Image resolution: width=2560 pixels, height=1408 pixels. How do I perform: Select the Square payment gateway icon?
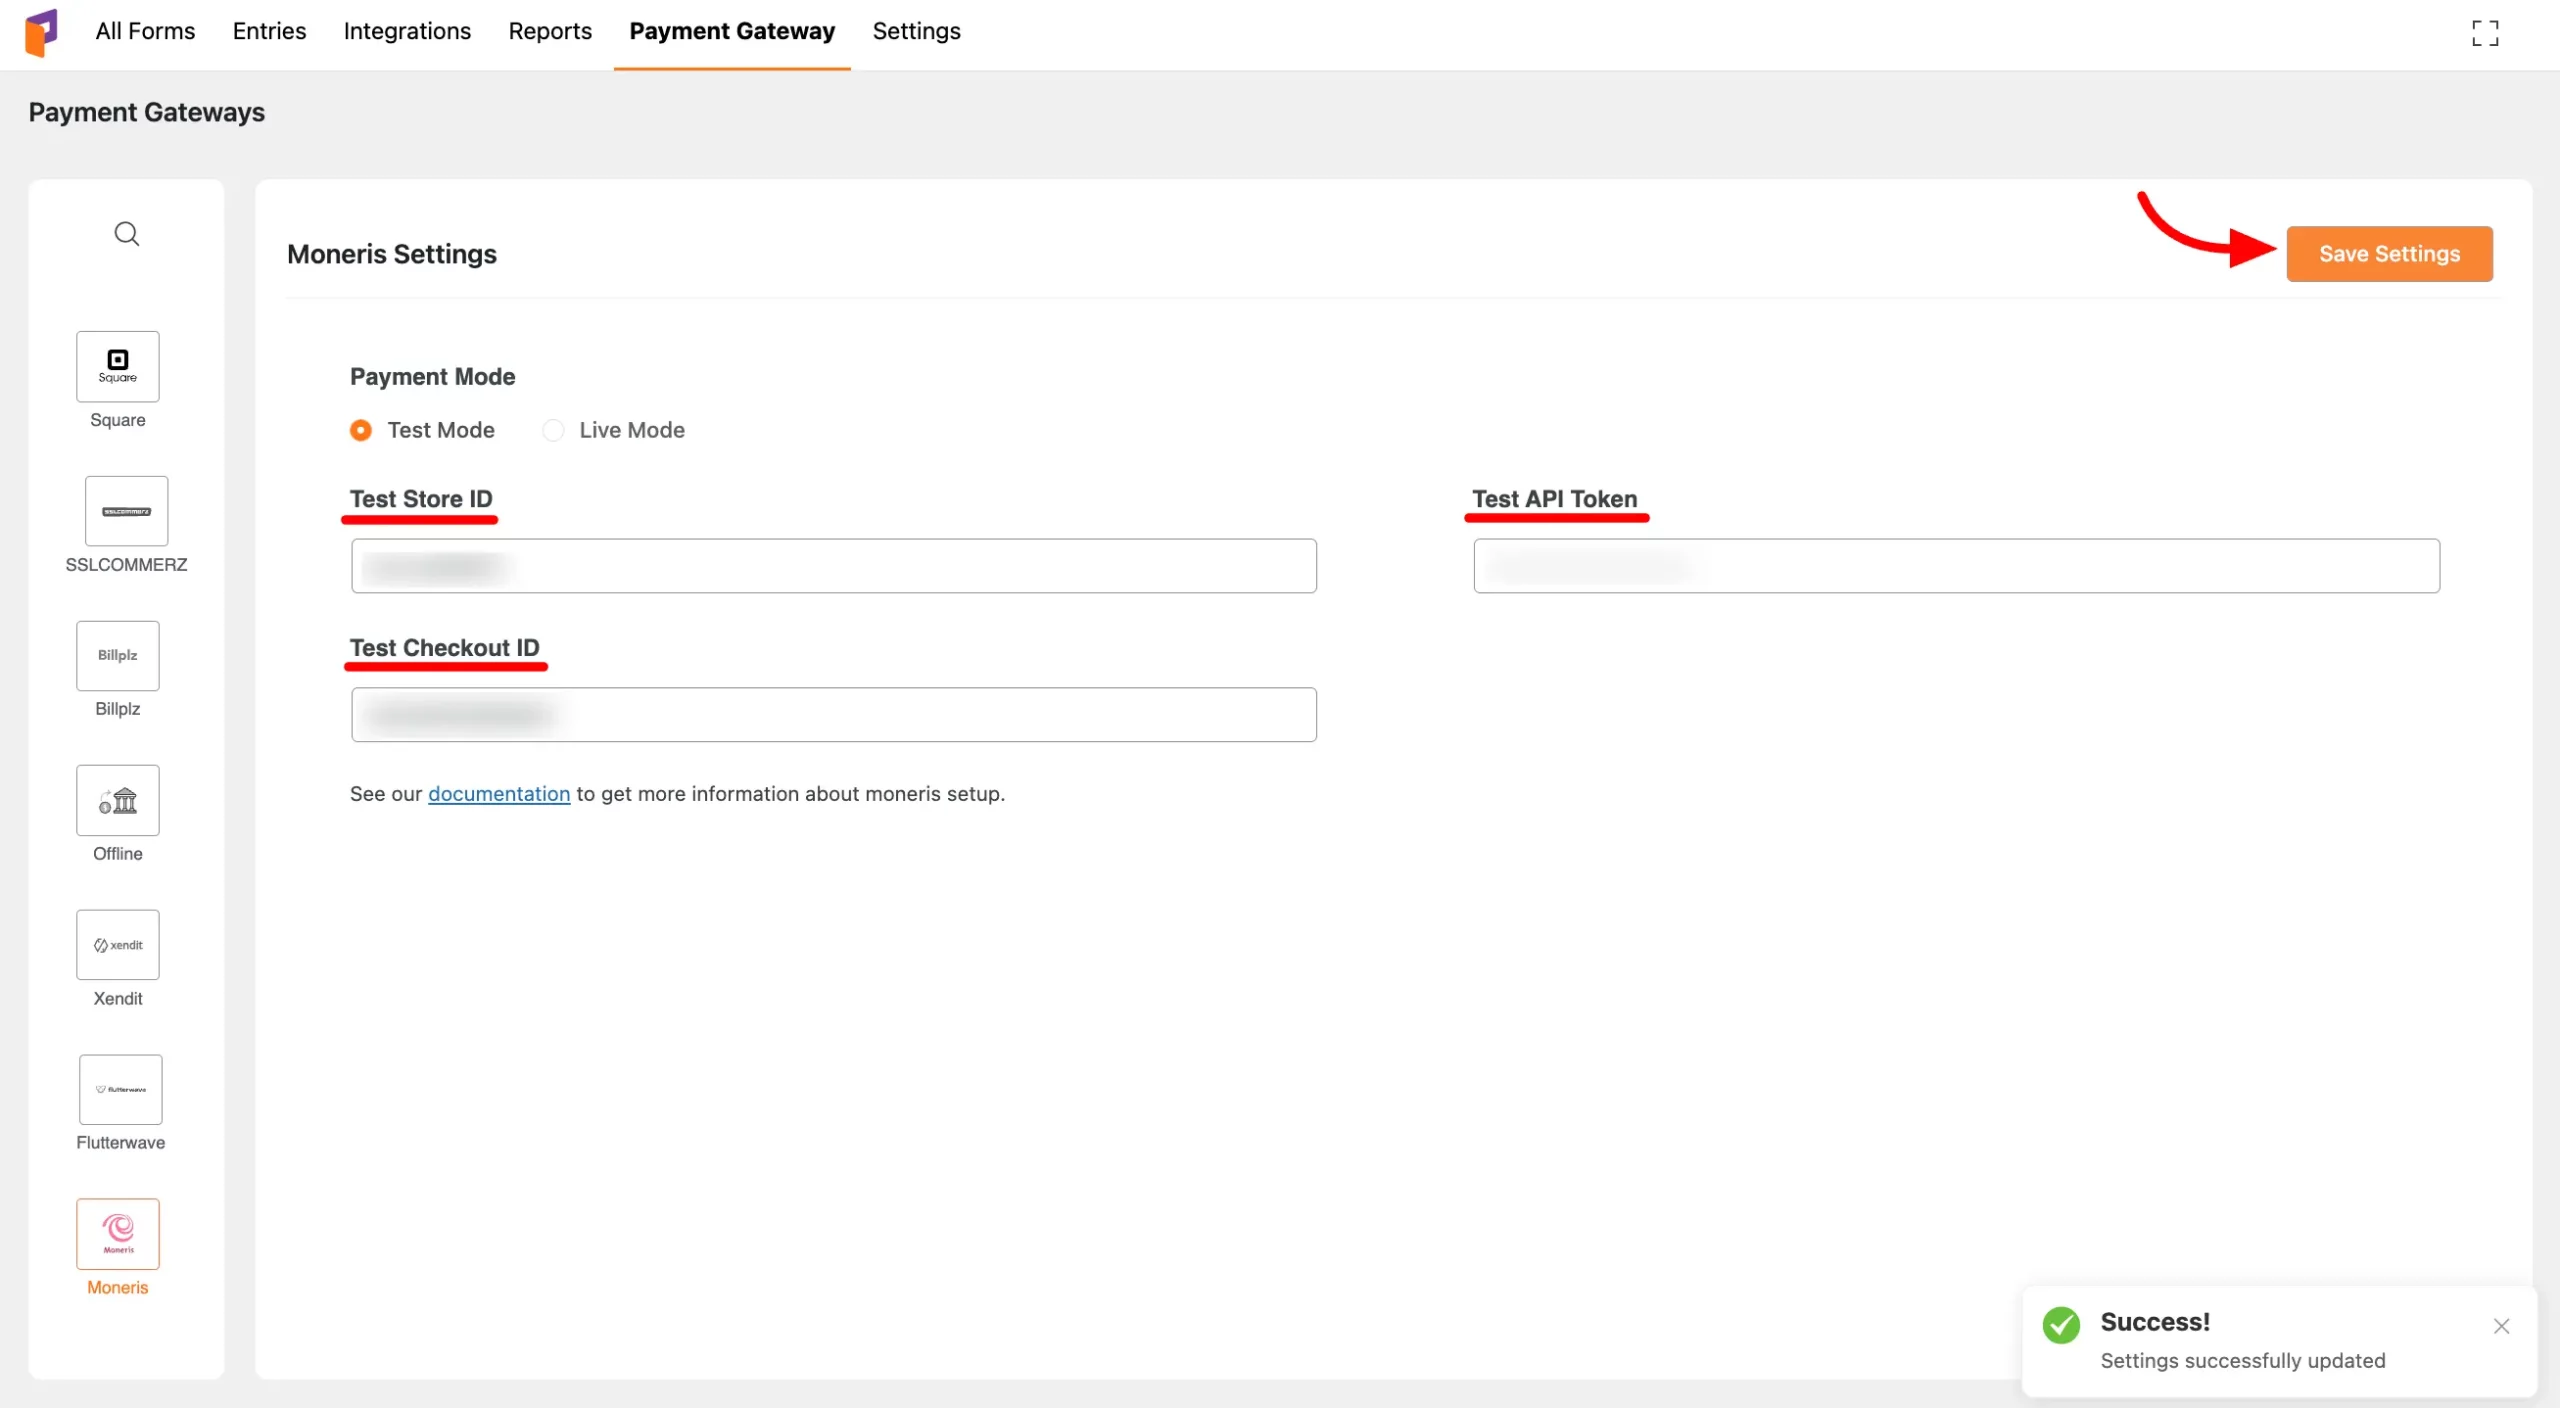[x=117, y=367]
